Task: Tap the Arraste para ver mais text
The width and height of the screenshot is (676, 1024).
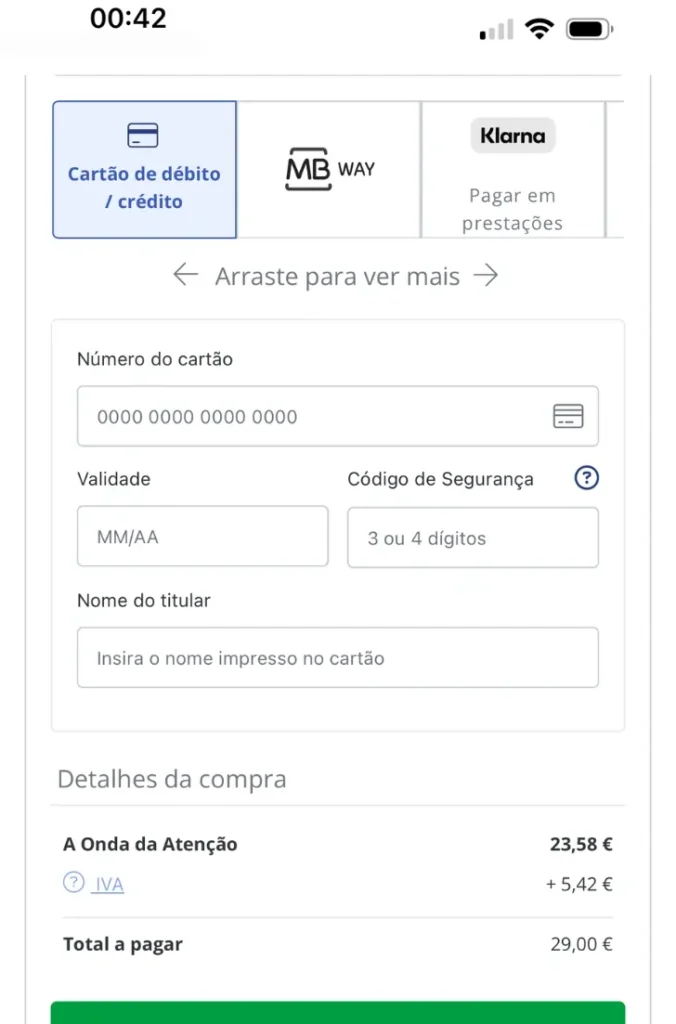Action: coord(337,276)
